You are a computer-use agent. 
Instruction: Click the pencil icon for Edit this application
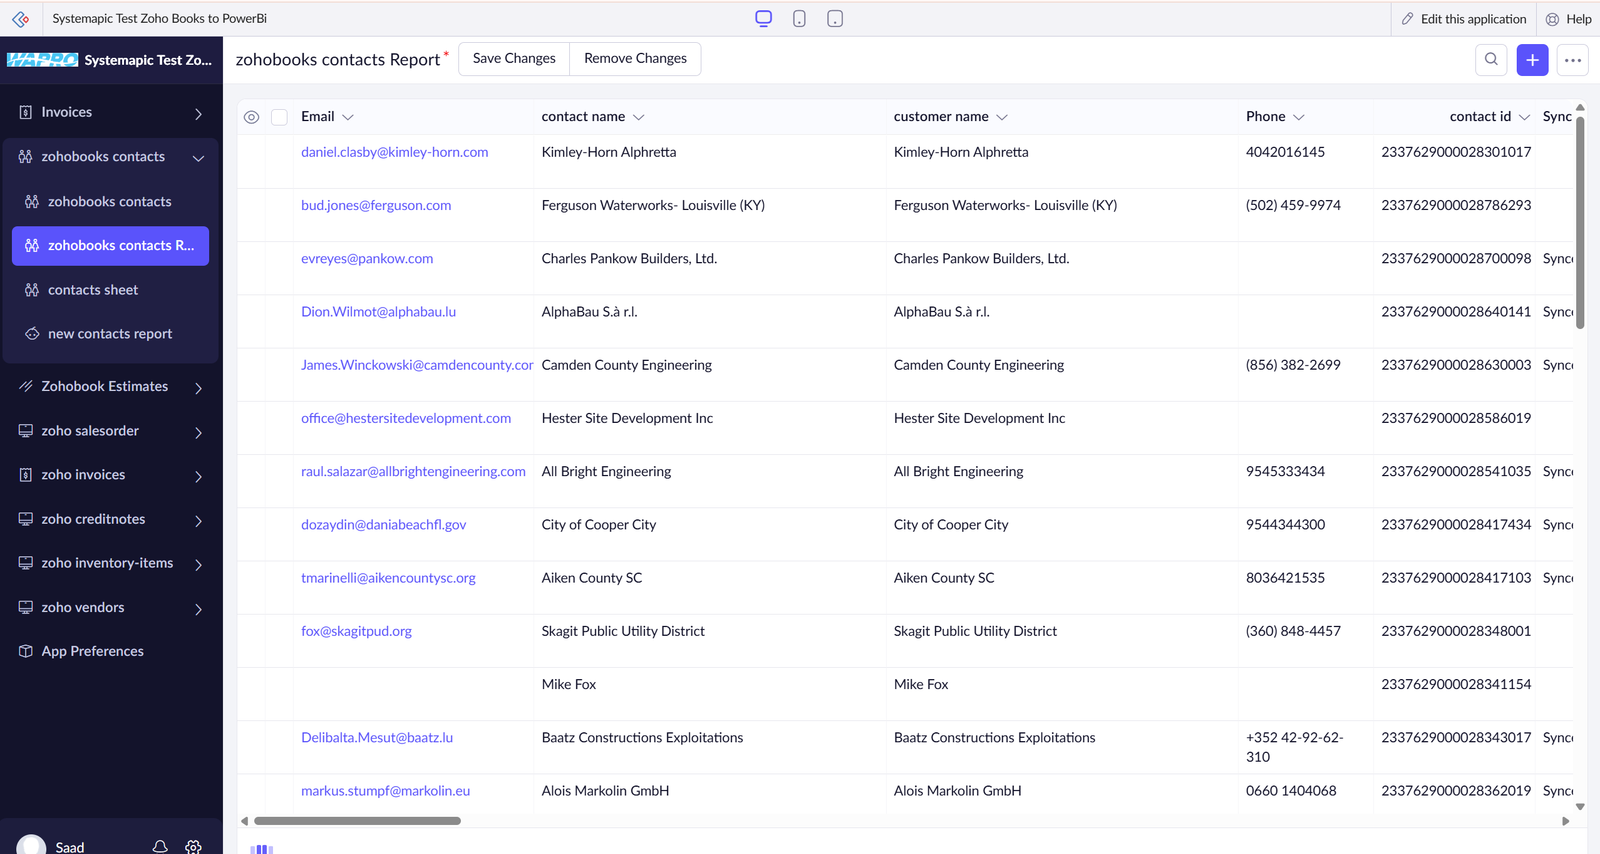[1408, 19]
